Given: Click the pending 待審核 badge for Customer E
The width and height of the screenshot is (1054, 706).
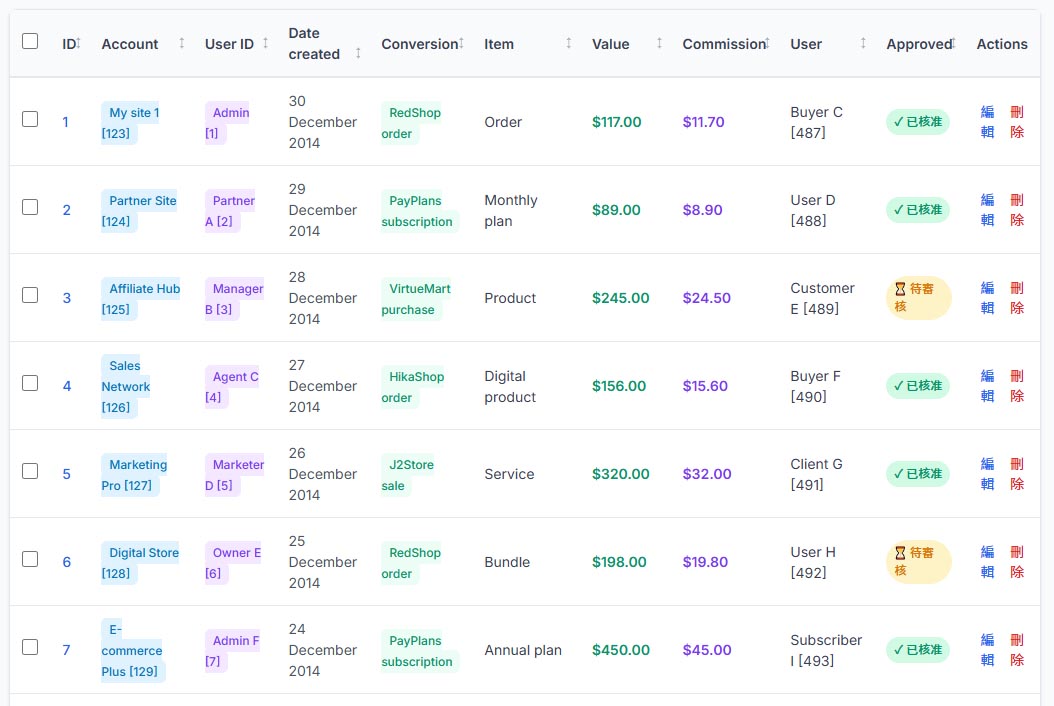Looking at the screenshot, I should (x=917, y=298).
